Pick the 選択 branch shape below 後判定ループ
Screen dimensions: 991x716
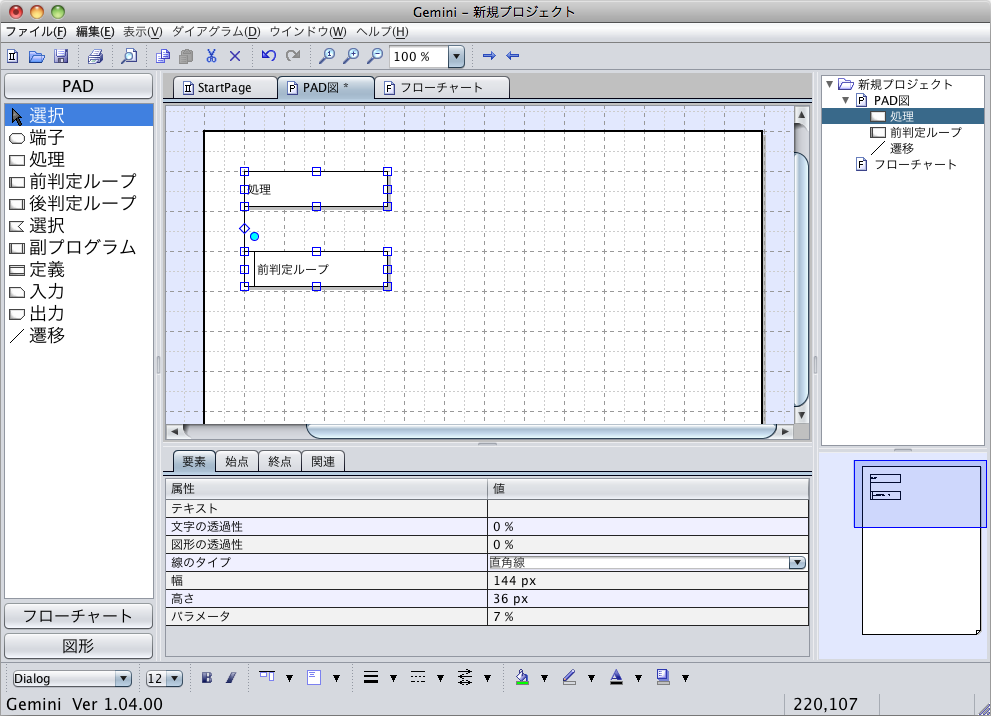[x=79, y=226]
